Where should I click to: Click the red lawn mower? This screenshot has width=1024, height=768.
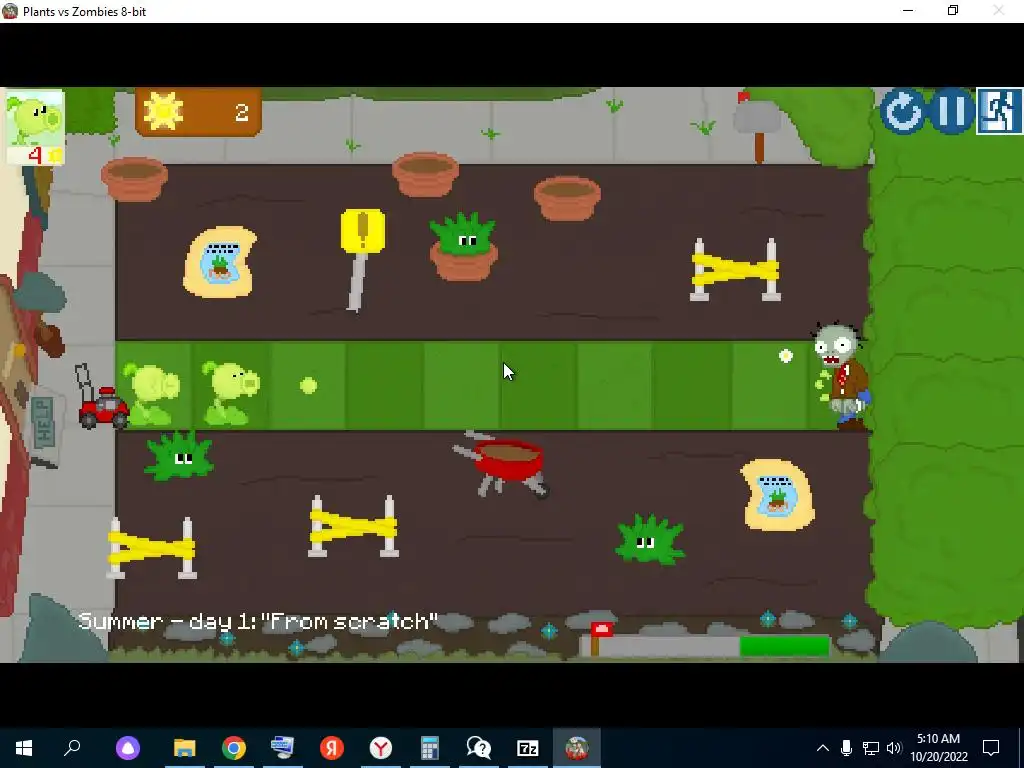pos(102,397)
